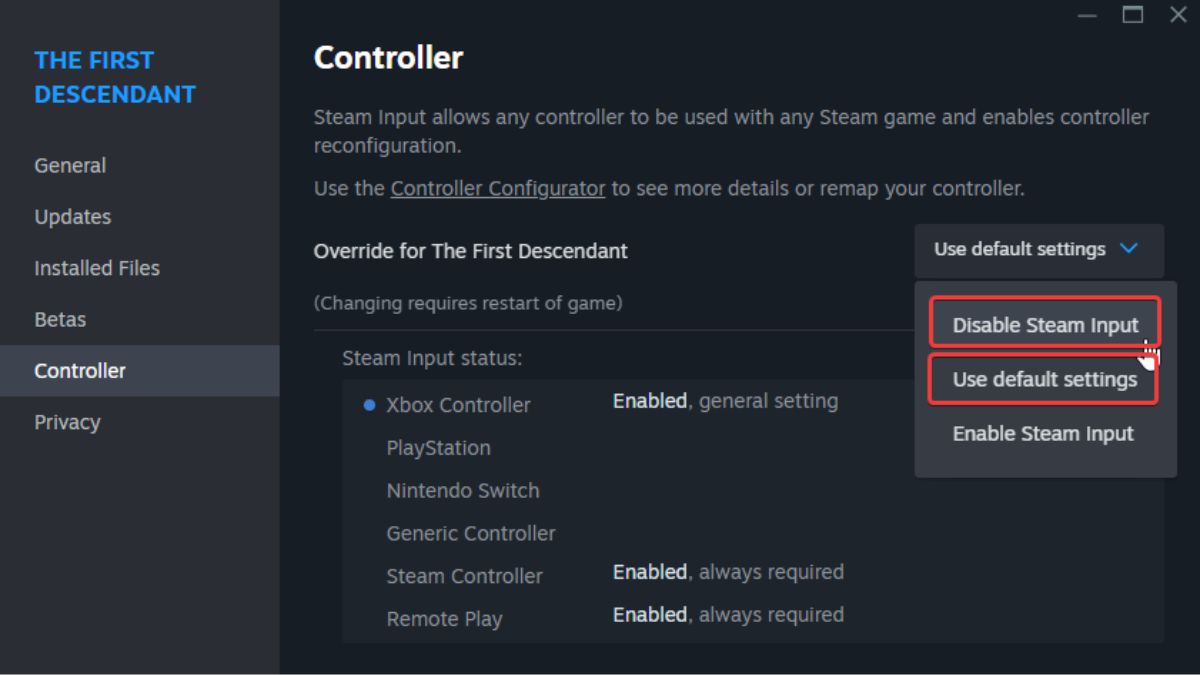The height and width of the screenshot is (675, 1200).
Task: Open the override settings dropdown
Action: tap(1038, 250)
